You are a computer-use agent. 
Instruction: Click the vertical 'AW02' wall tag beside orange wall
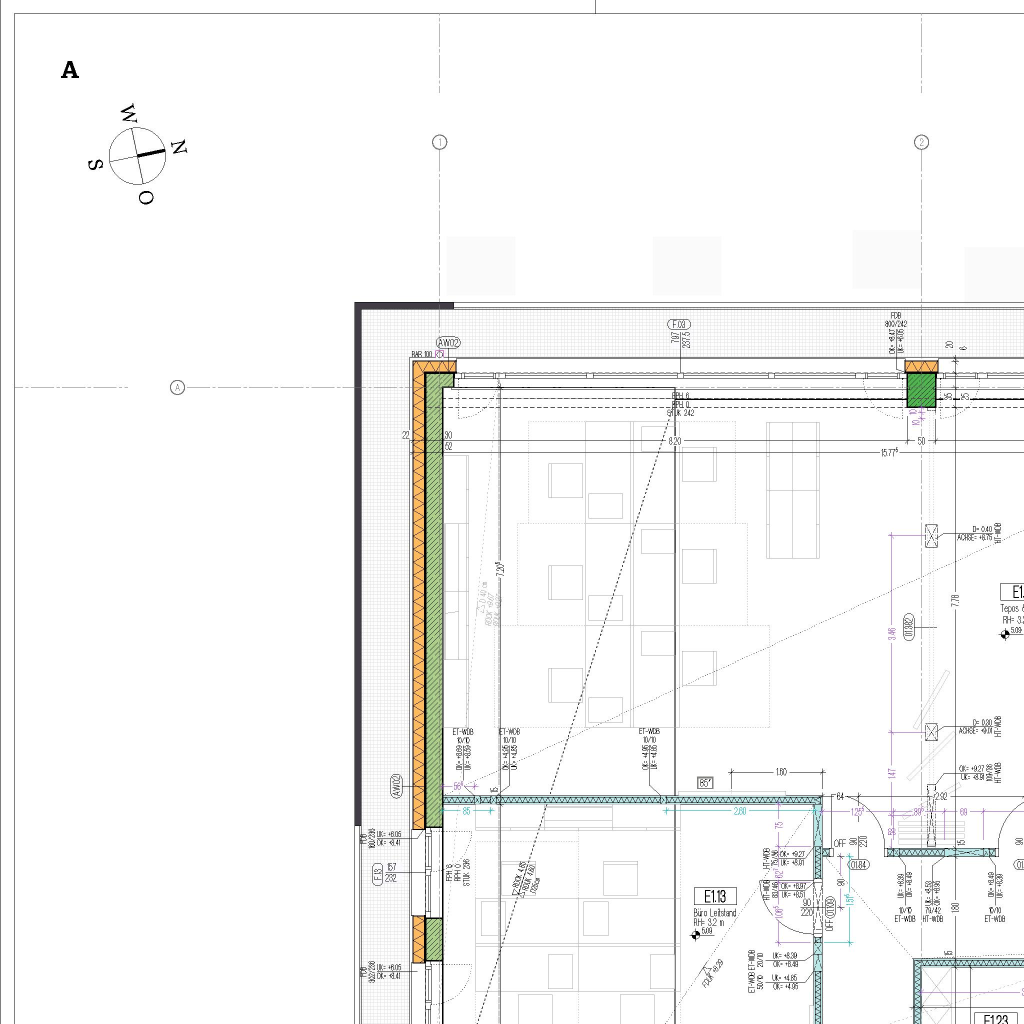396,786
